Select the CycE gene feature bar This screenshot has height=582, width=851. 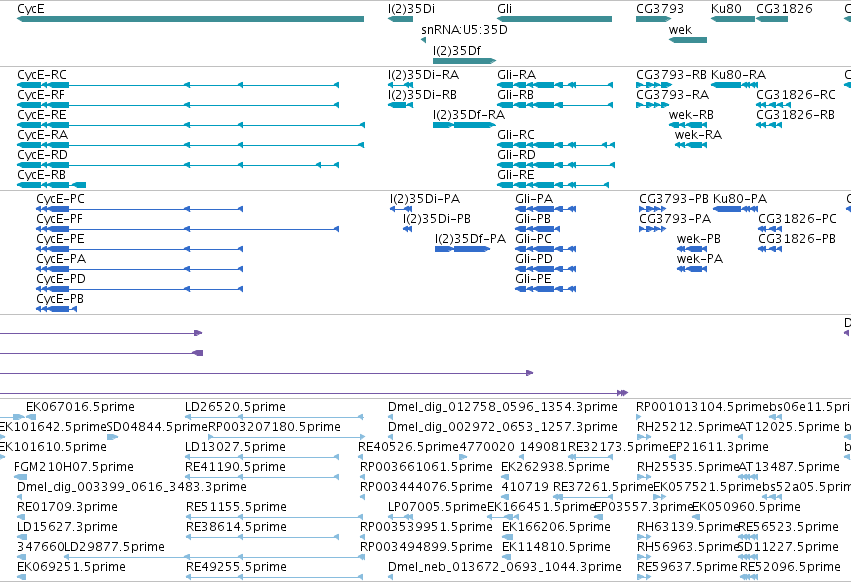click(x=190, y=19)
